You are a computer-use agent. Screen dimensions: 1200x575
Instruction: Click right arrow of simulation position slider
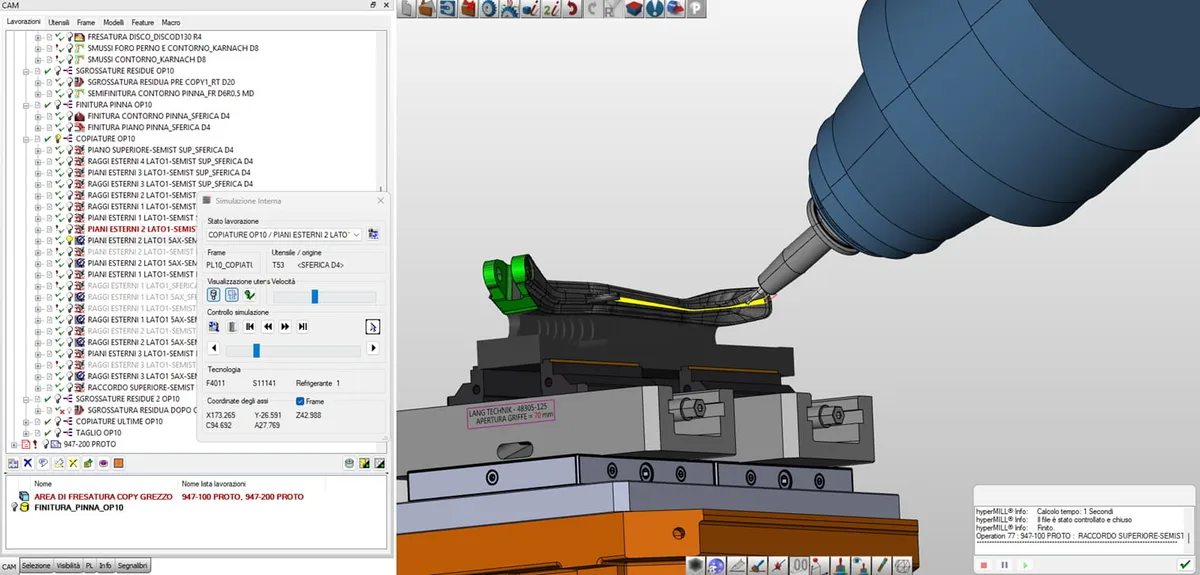373,349
